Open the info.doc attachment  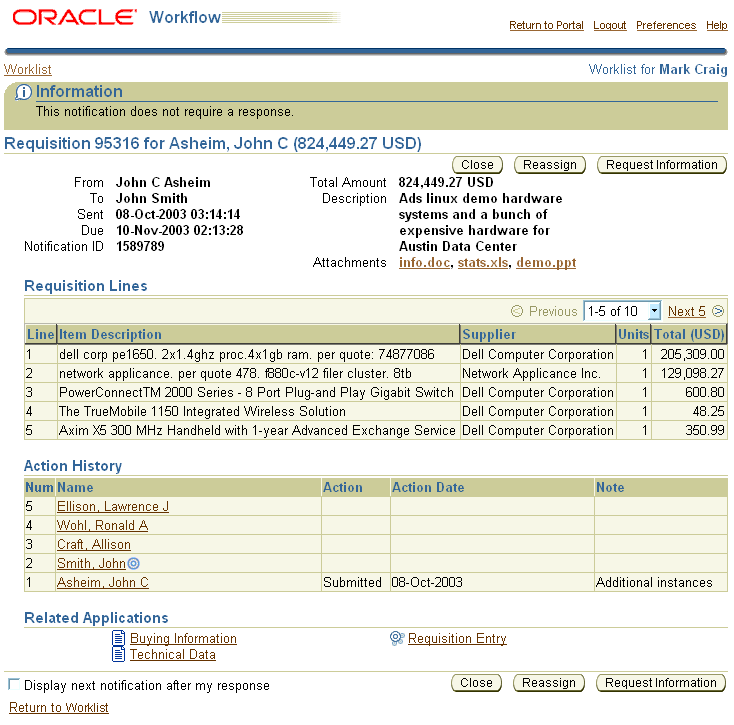tap(424, 263)
